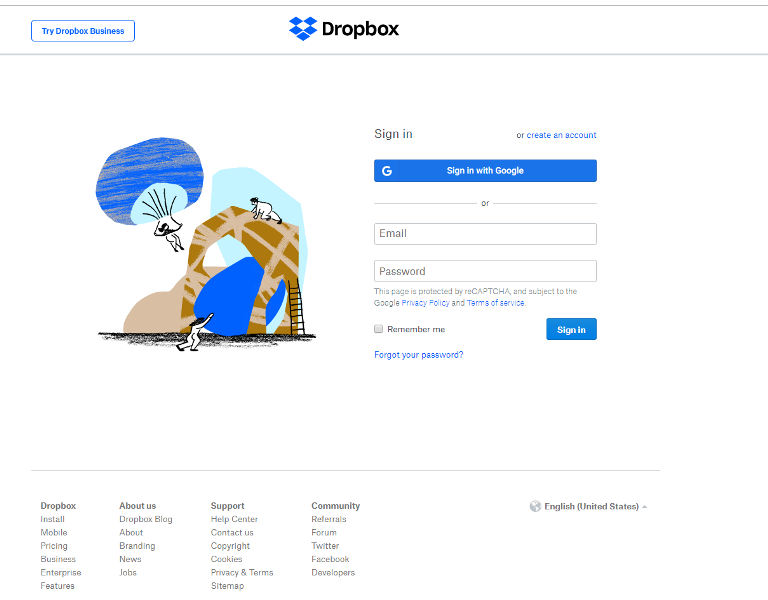The width and height of the screenshot is (768, 600).
Task: Open the Privacy & Terms footer link
Action: pos(242,573)
